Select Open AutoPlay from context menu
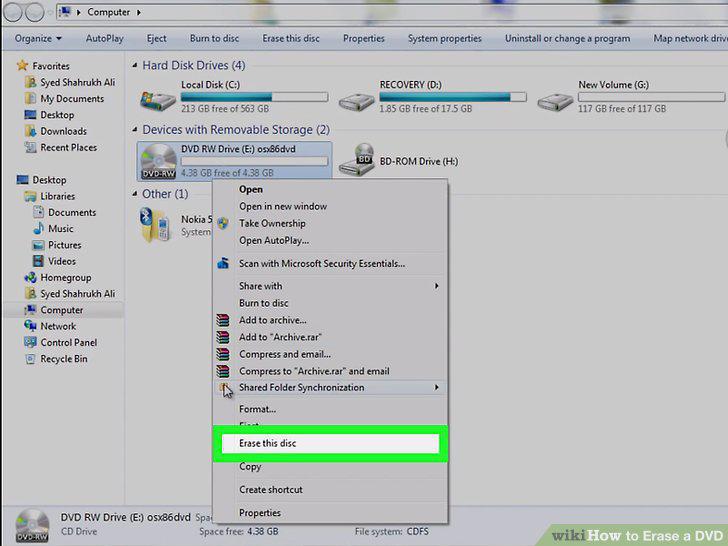Viewport: 728px width, 546px height. coord(274,240)
